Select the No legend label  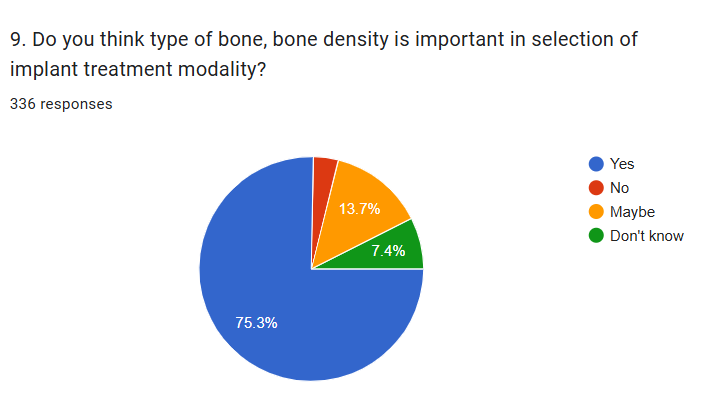click(619, 188)
